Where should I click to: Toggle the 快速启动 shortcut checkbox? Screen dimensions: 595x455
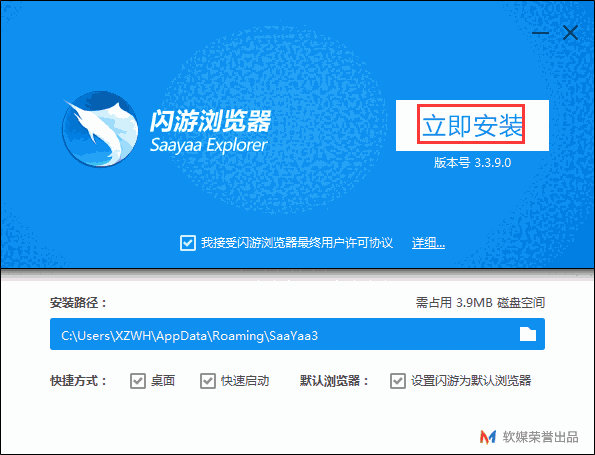click(x=208, y=381)
